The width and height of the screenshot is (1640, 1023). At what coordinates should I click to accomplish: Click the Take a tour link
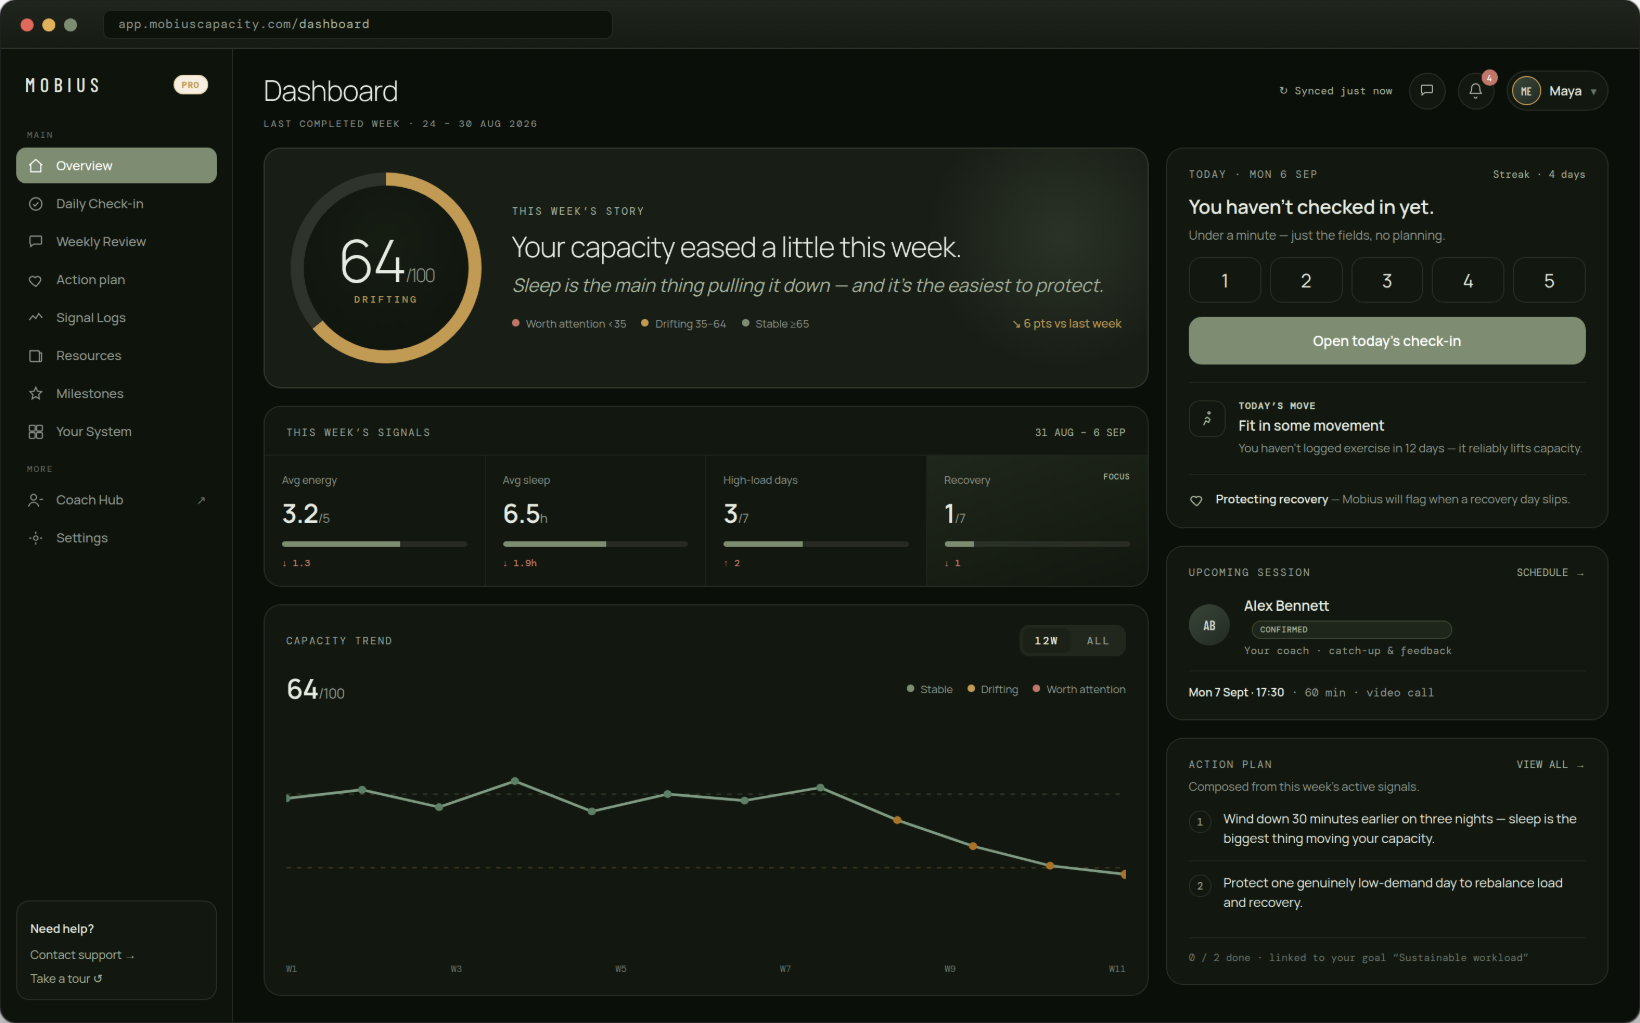[x=66, y=979]
